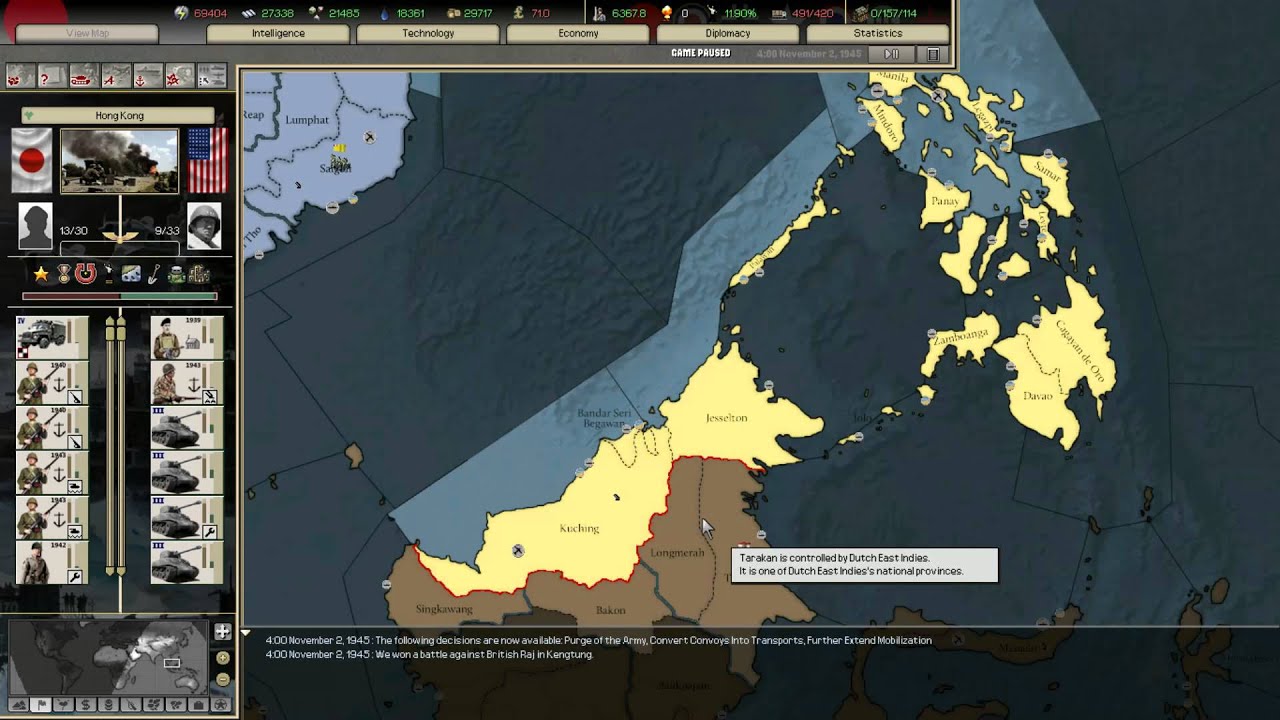Viewport: 1280px width, 720px height.
Task: Click the United States flag in battle panel
Action: pyautogui.click(x=207, y=160)
